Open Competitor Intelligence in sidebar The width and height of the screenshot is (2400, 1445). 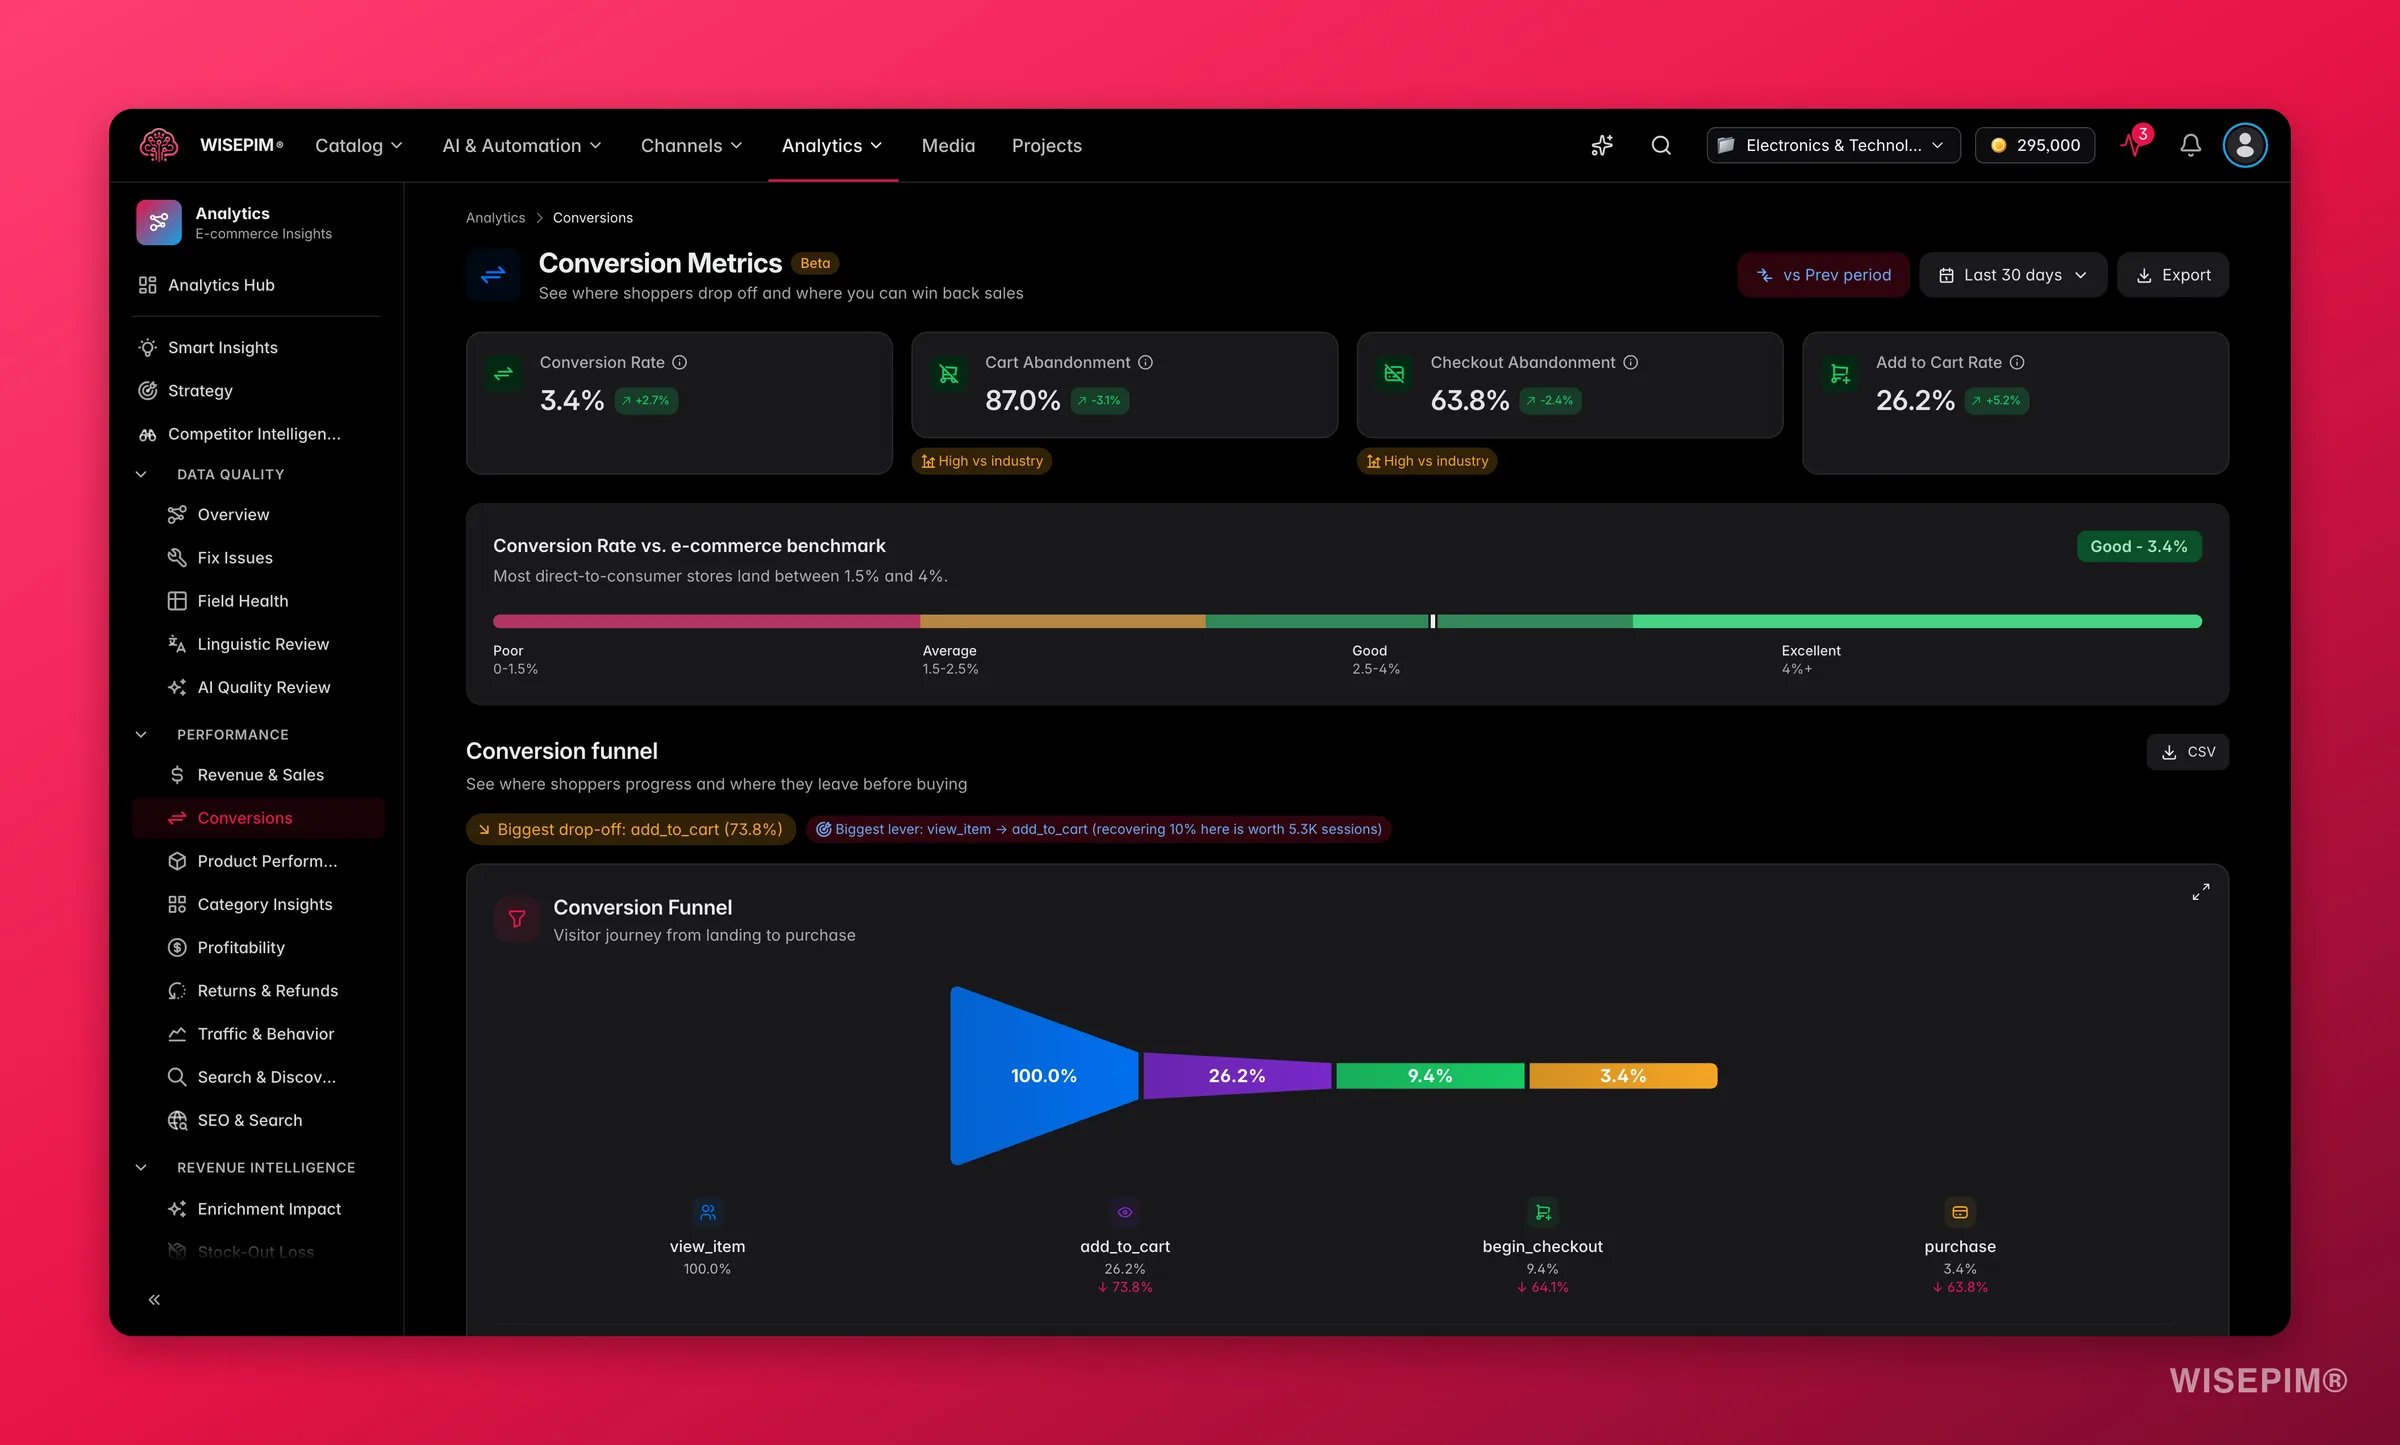coord(257,433)
